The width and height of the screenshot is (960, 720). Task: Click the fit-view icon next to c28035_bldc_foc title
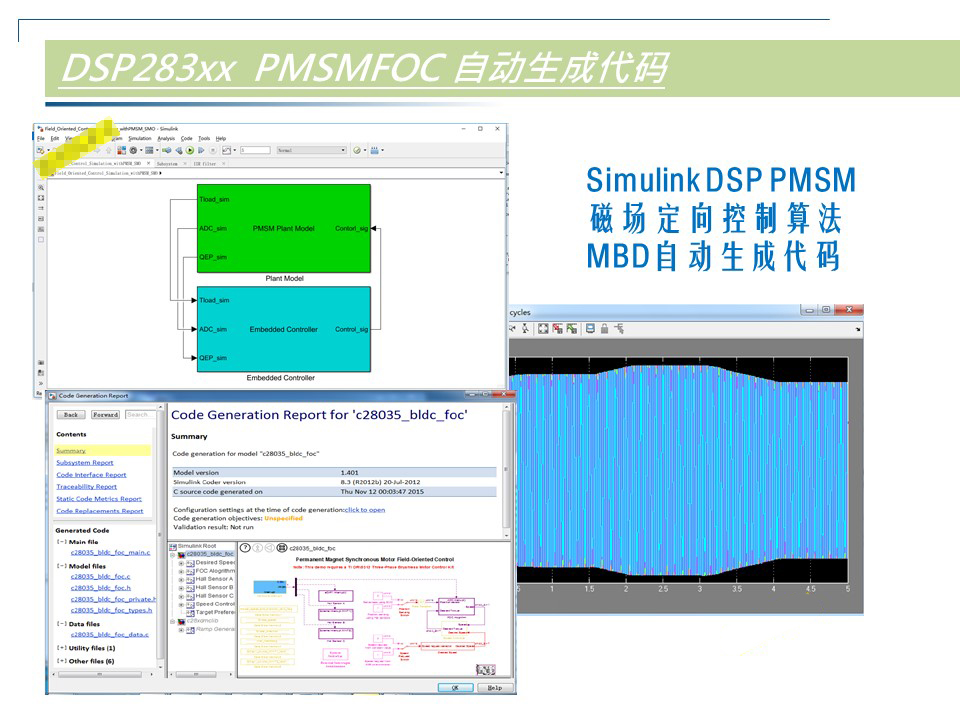pos(282,547)
